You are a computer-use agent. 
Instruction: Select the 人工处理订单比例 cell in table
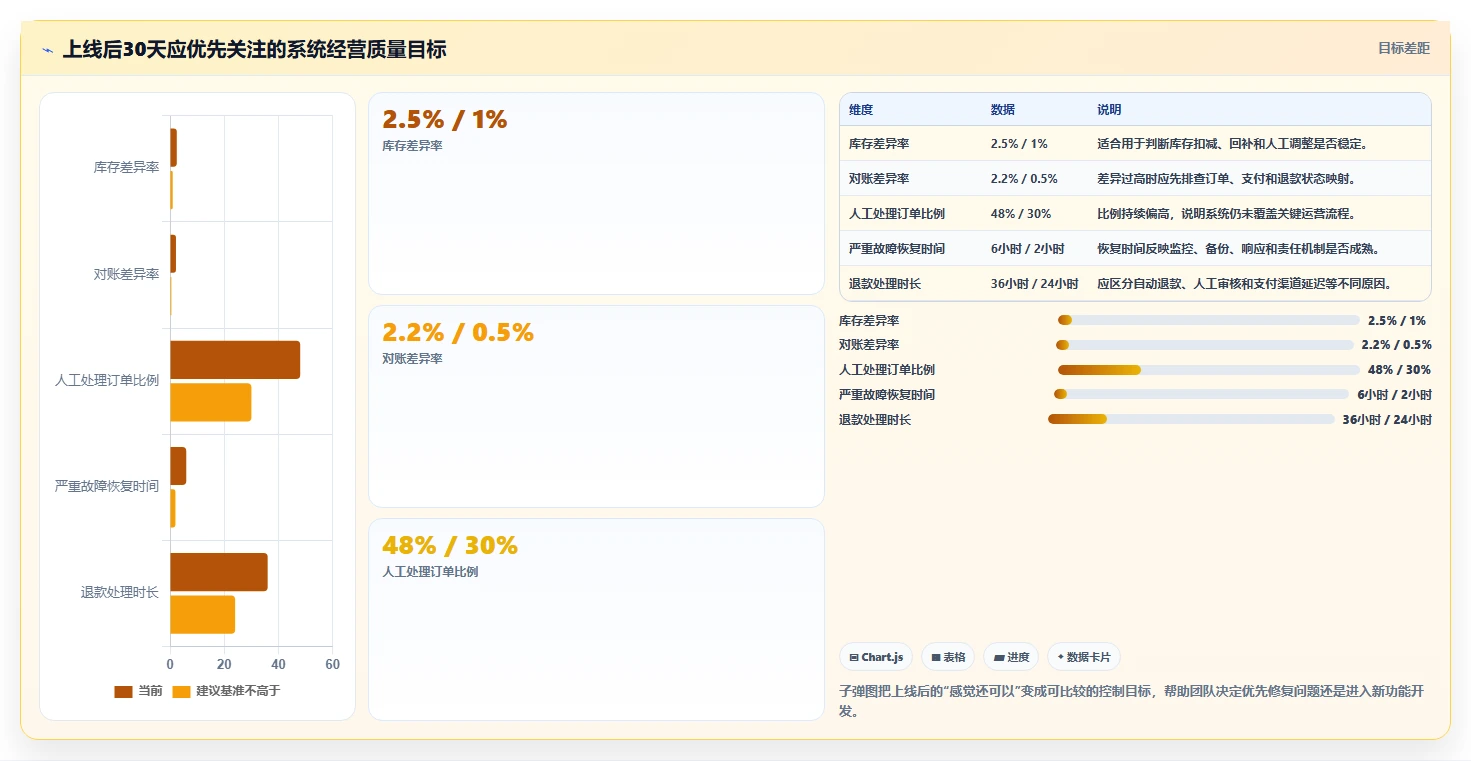[x=897, y=214]
